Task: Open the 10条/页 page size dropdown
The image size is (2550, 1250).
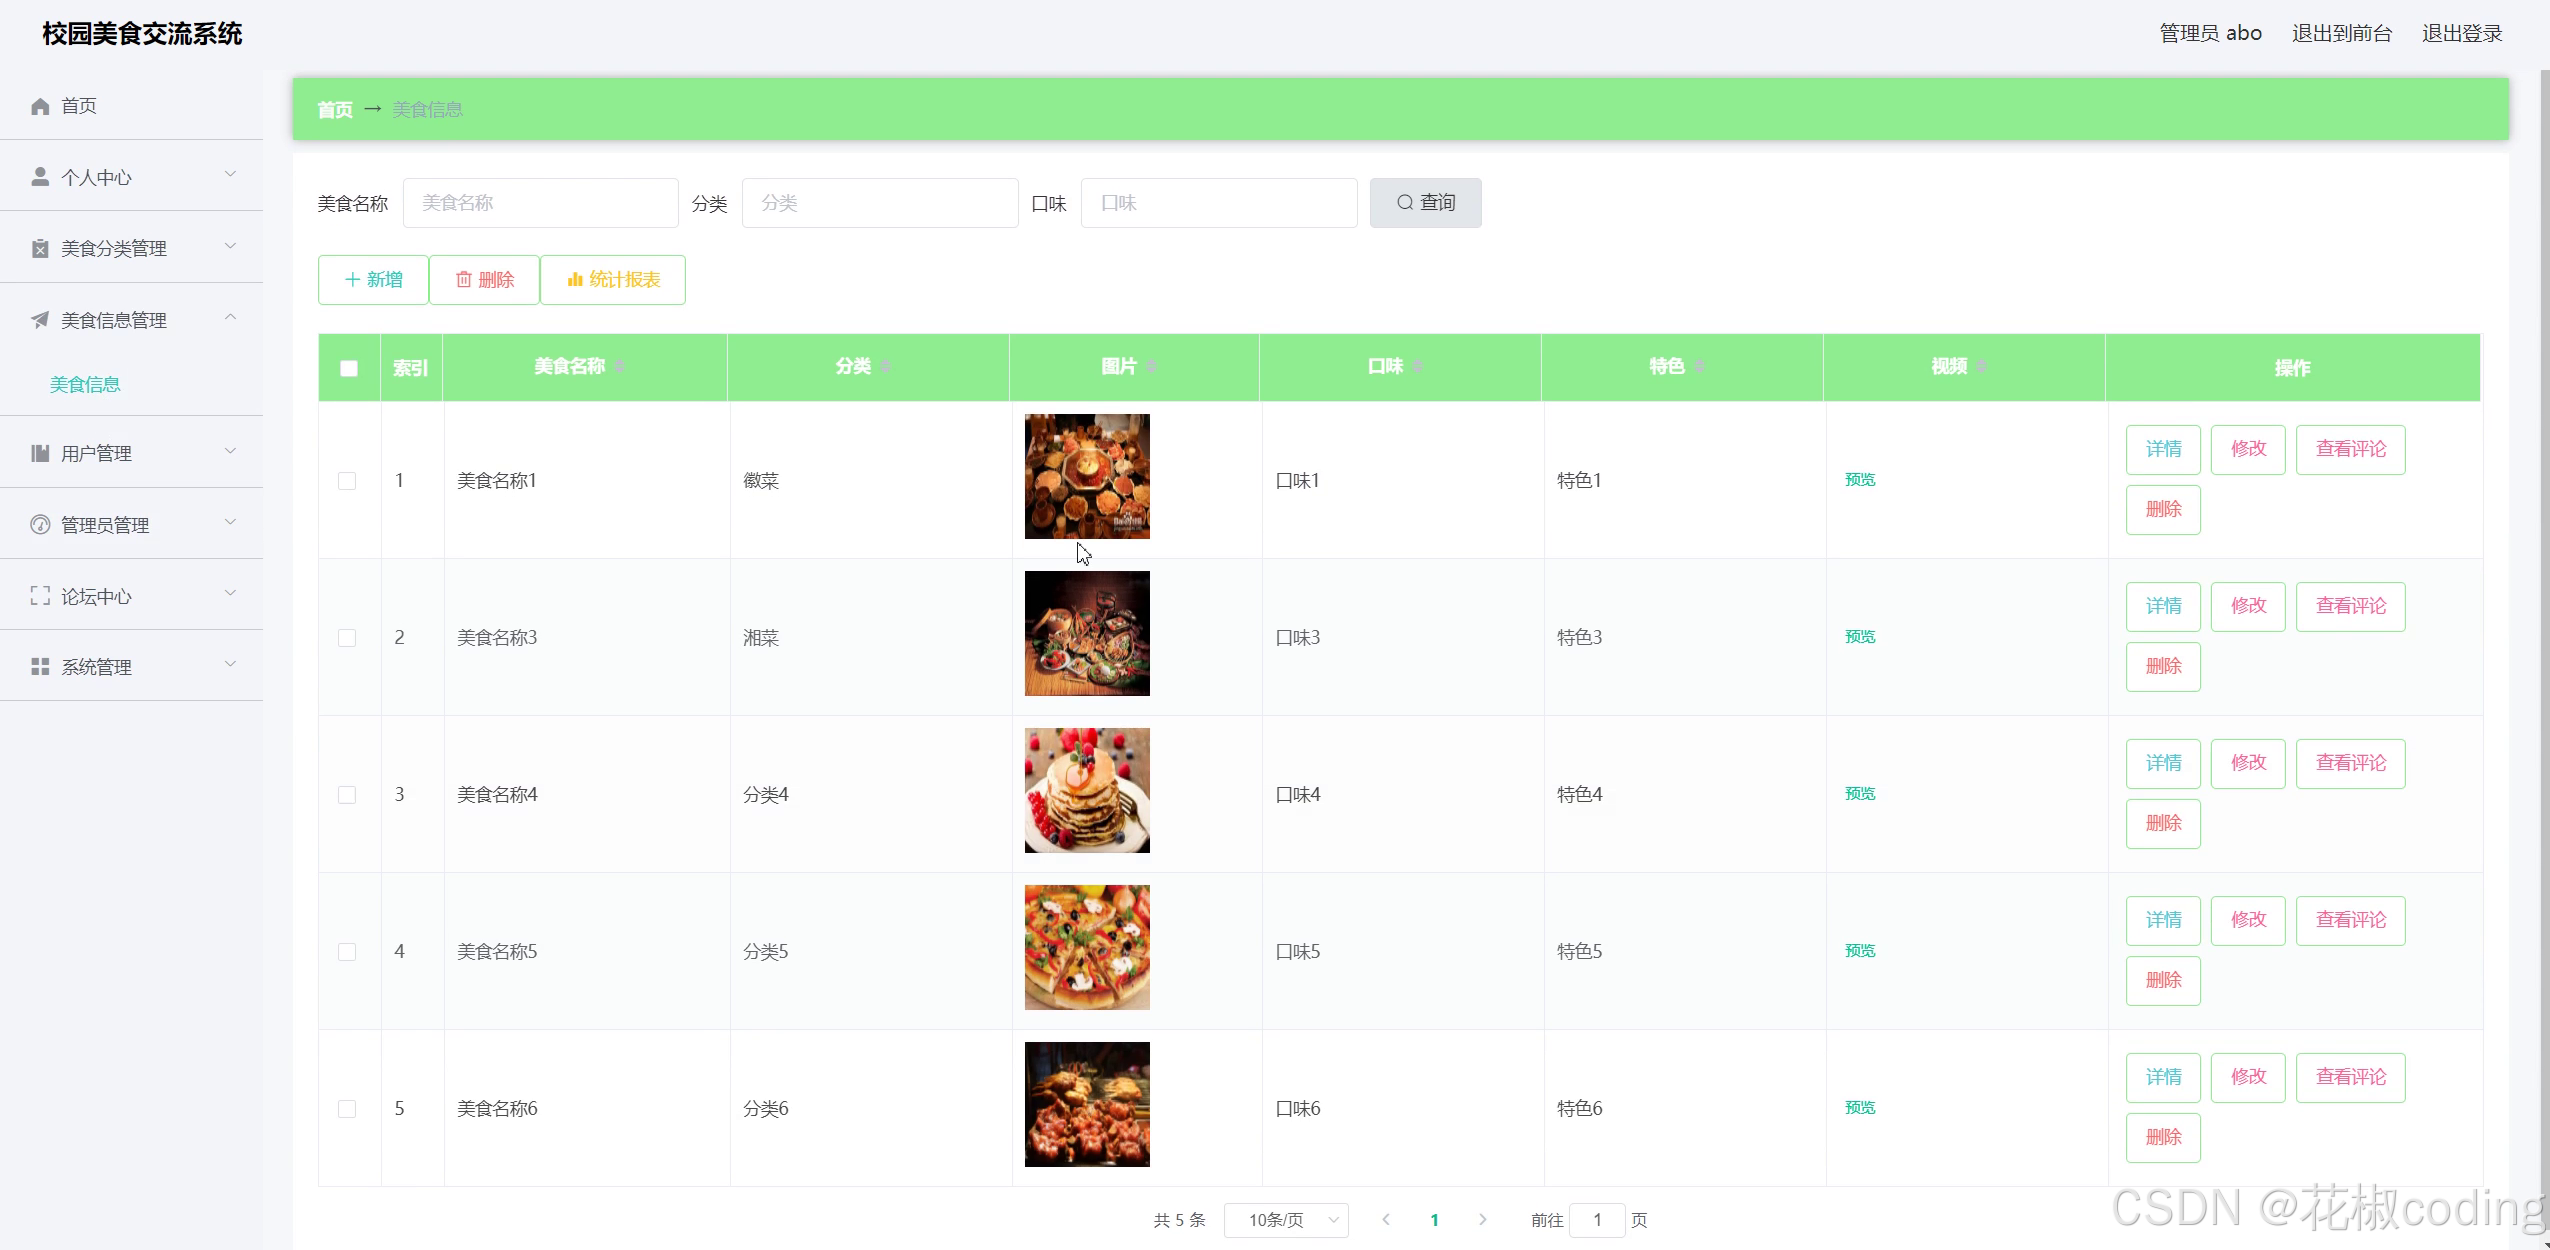Action: tap(1286, 1220)
